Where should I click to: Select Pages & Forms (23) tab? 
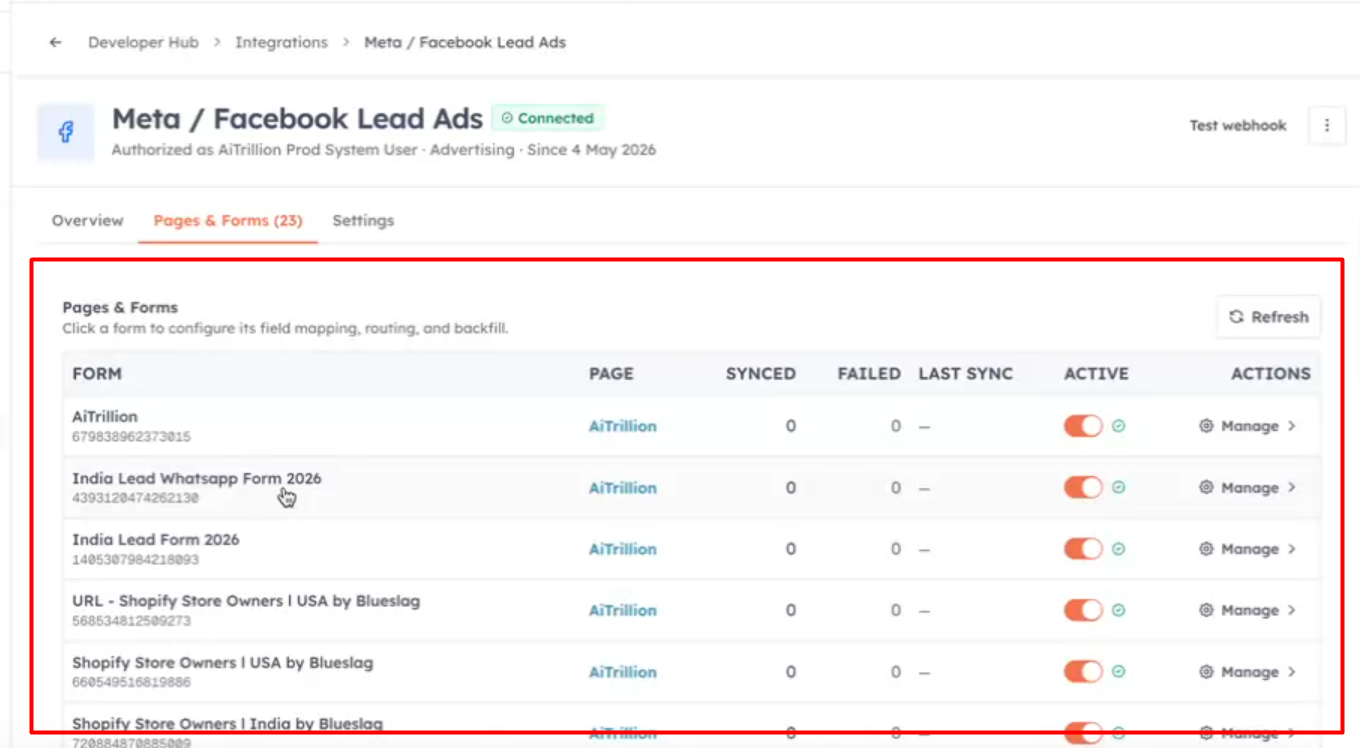coord(228,220)
